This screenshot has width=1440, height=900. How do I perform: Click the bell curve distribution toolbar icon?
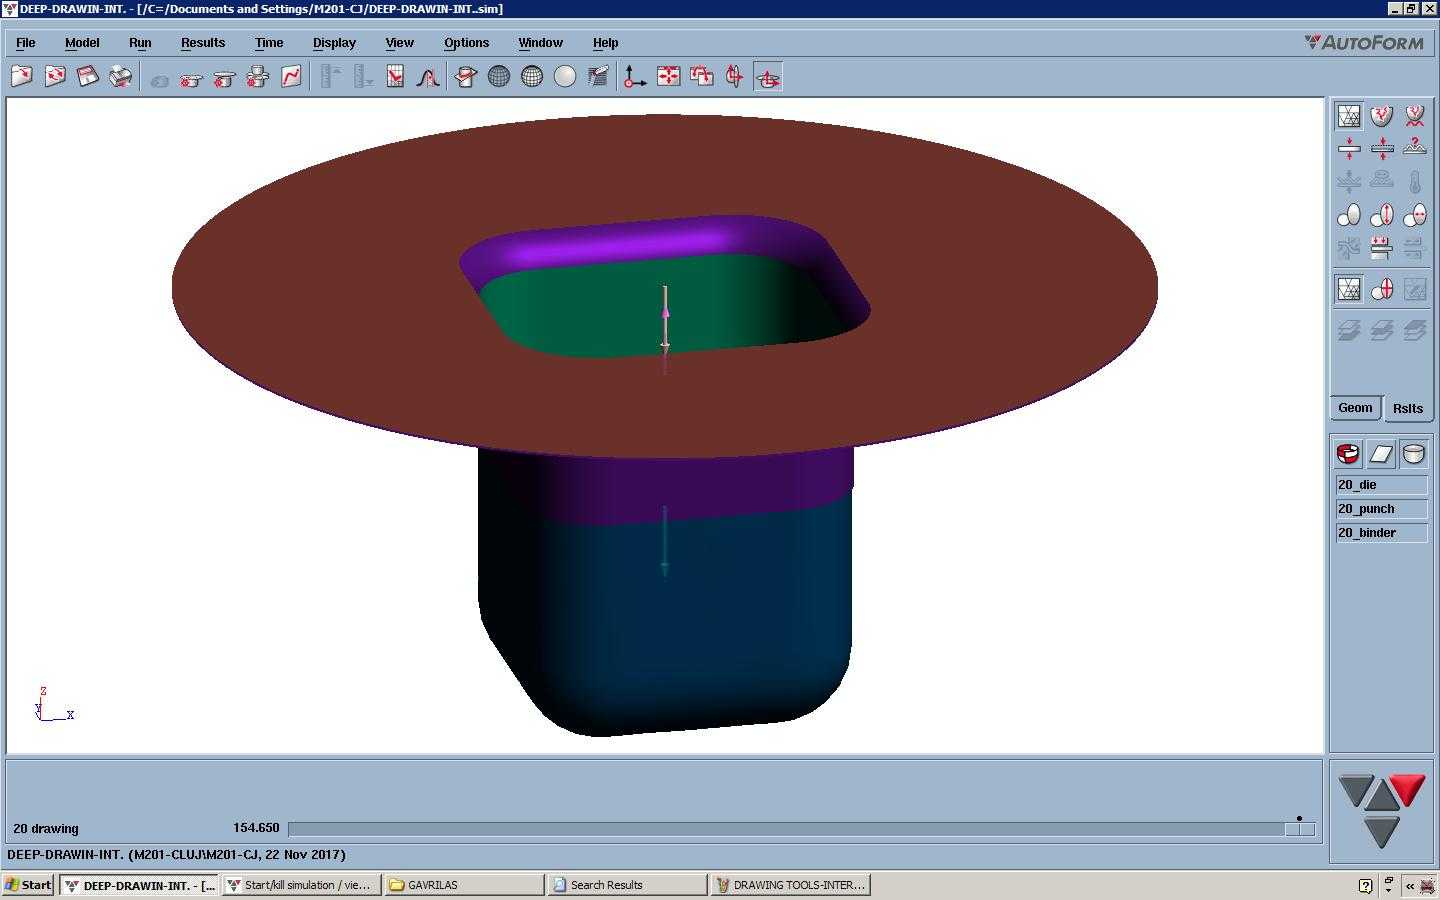[428, 77]
